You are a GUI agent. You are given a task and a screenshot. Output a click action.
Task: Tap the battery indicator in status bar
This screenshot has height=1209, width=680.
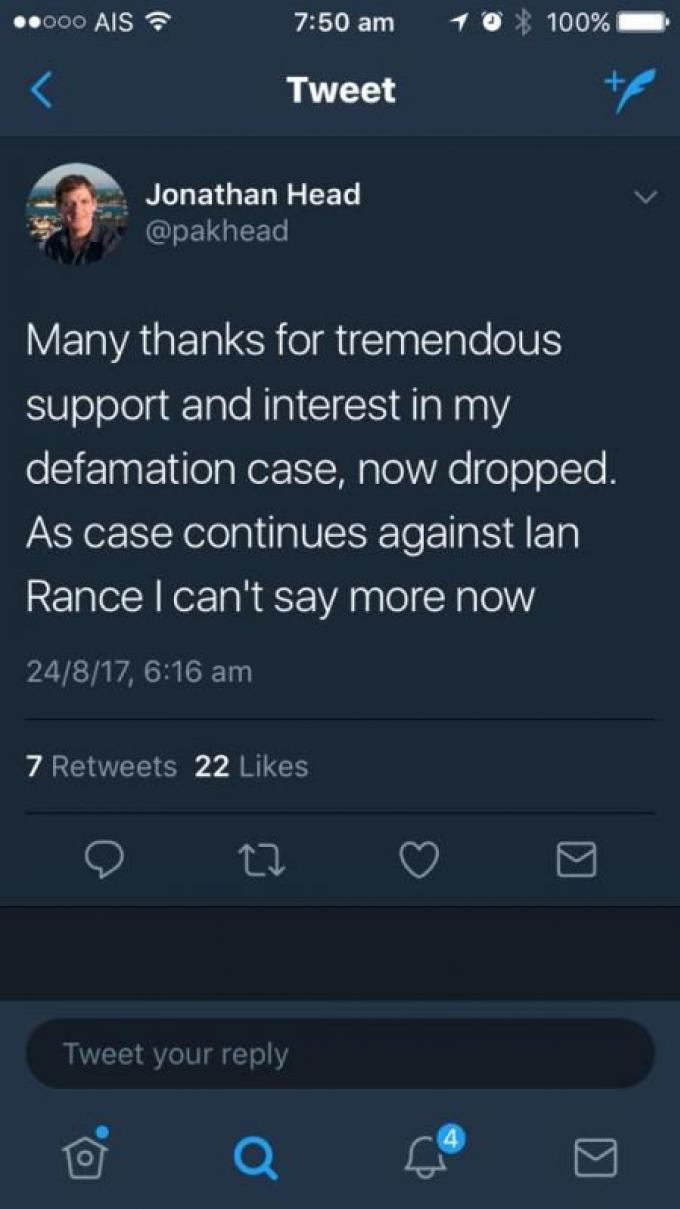(x=641, y=22)
